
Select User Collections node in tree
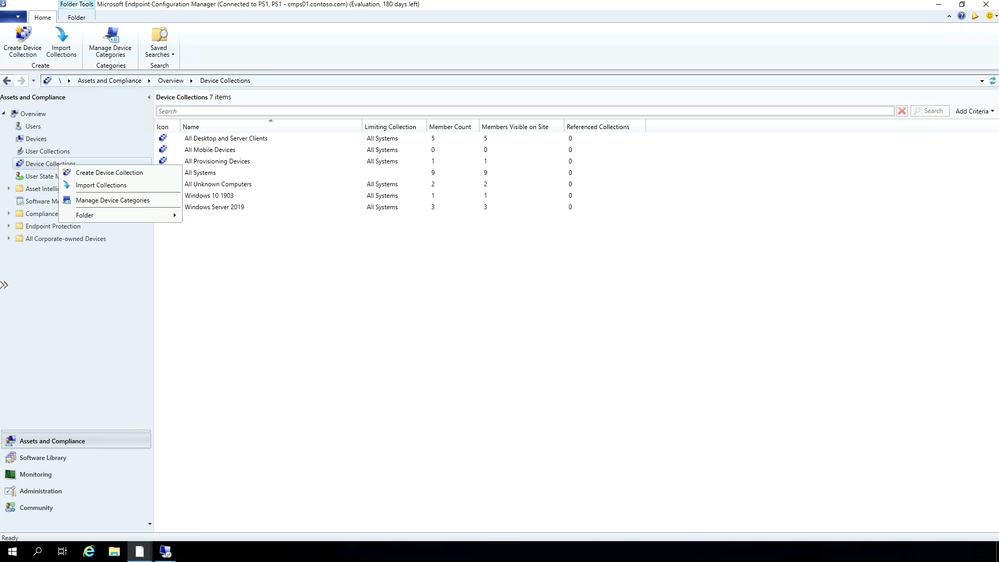pos(47,152)
